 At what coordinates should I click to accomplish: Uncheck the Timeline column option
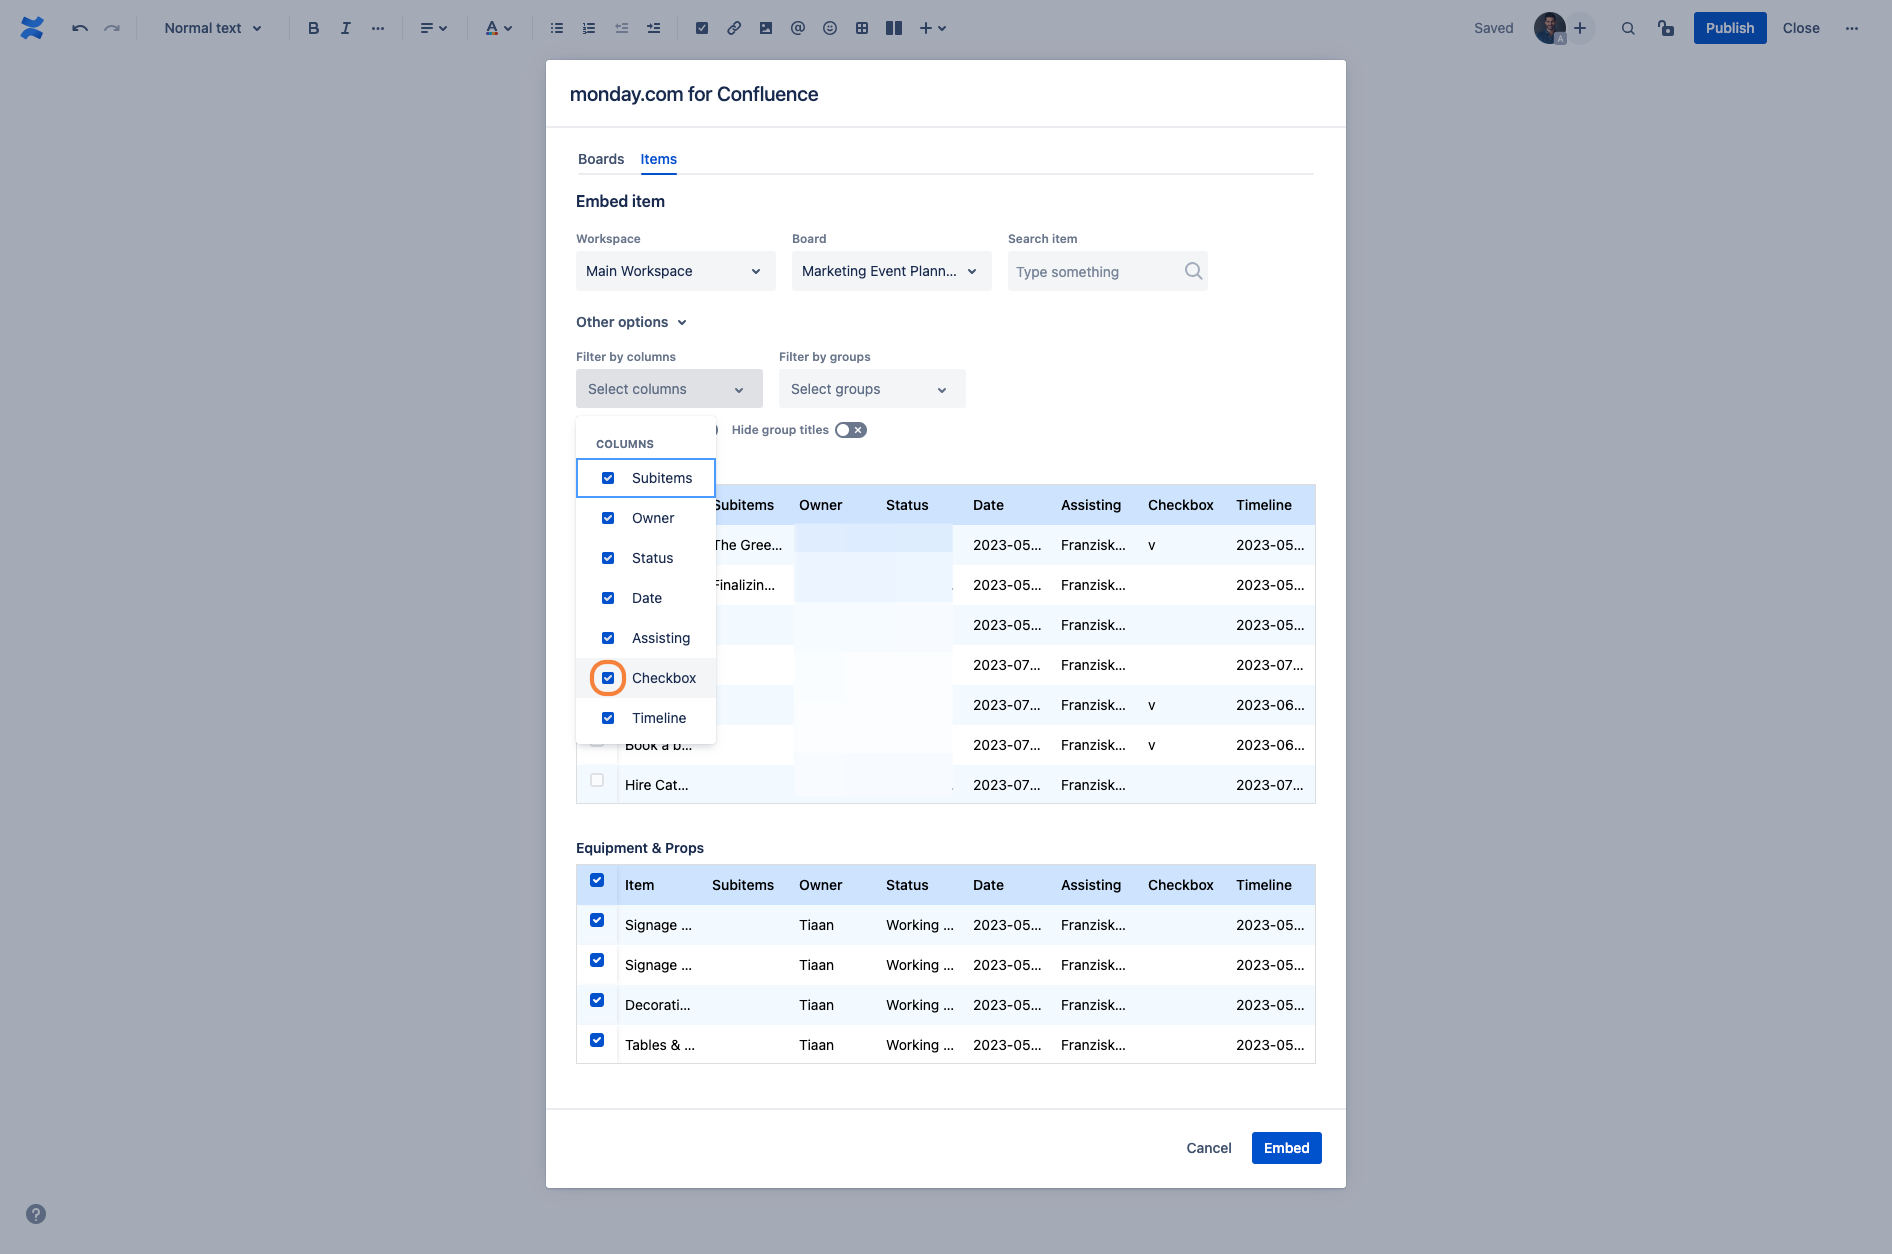[x=608, y=718]
